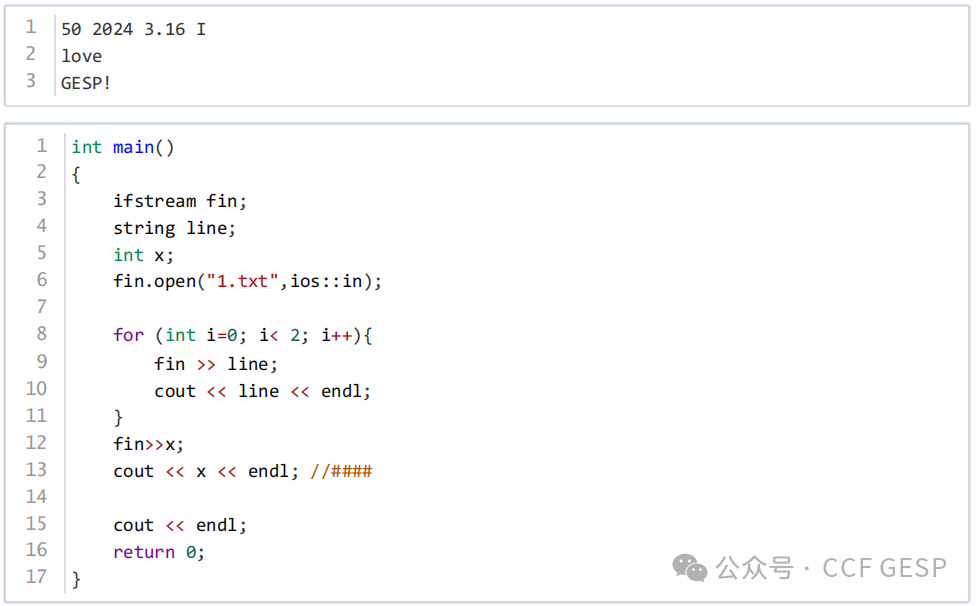This screenshot has width=977, height=606.
Task: Click the closing brace on line 17
Action: [75, 578]
